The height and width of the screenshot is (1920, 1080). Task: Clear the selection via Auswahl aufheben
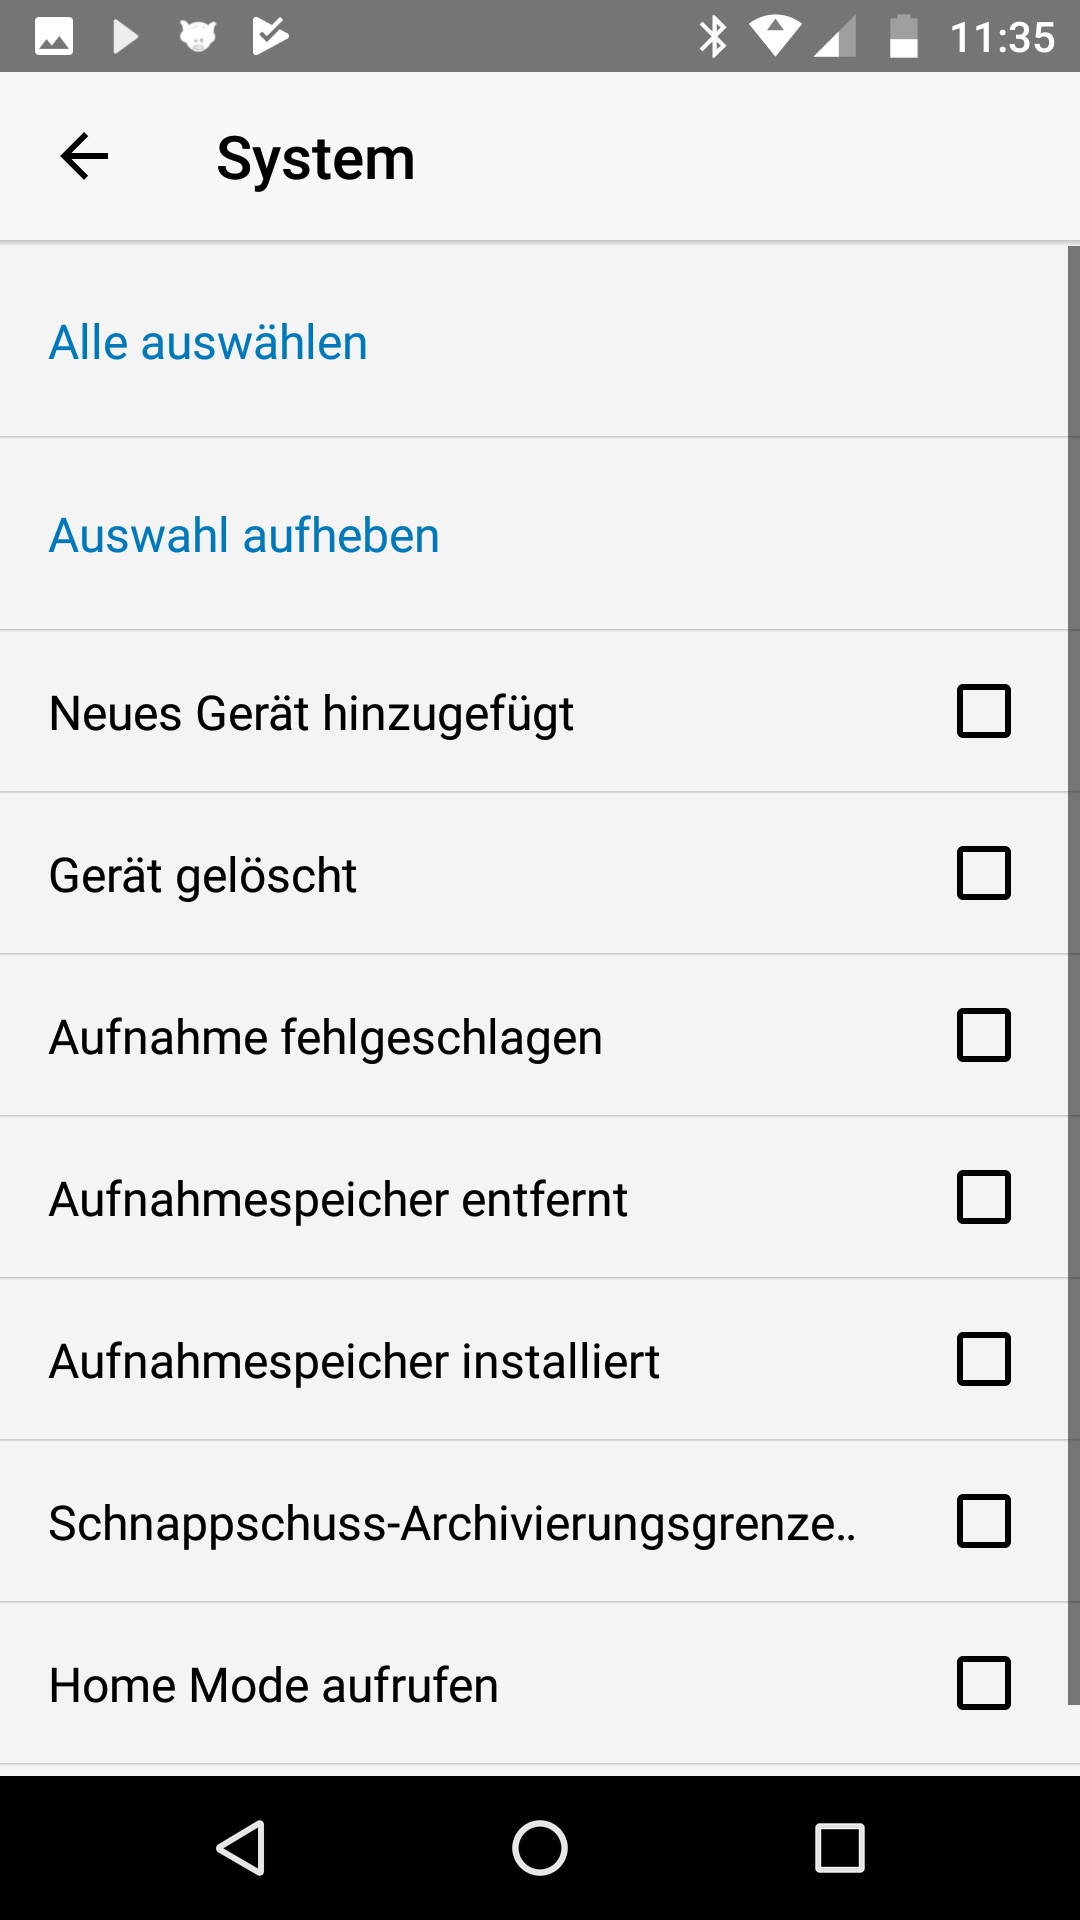tap(245, 536)
